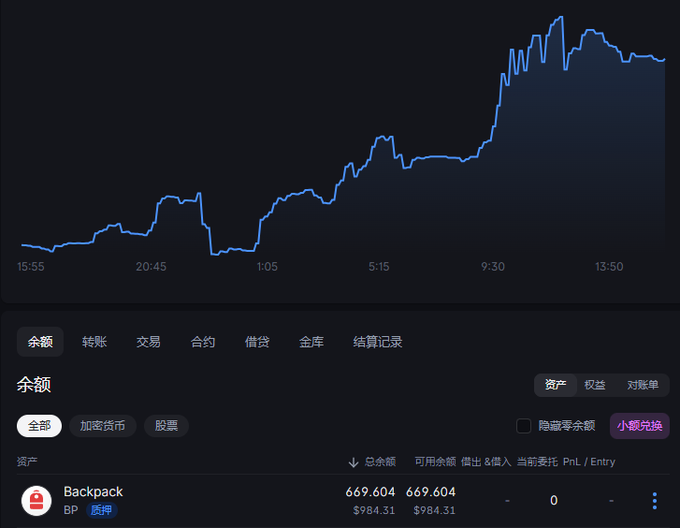Select the 权益 view segment
This screenshot has height=528, width=680.
click(595, 385)
